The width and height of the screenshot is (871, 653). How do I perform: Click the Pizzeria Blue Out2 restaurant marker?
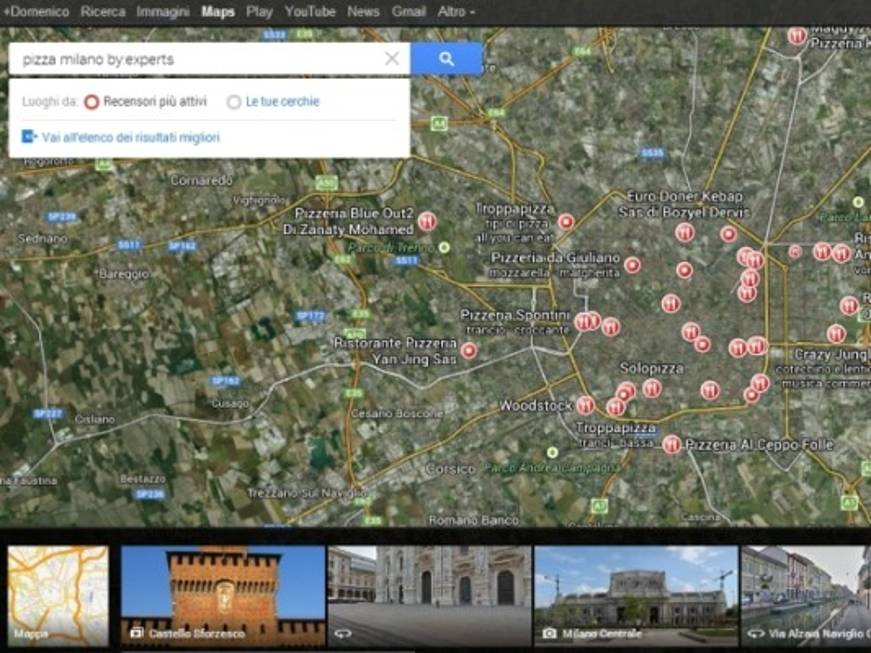(427, 221)
